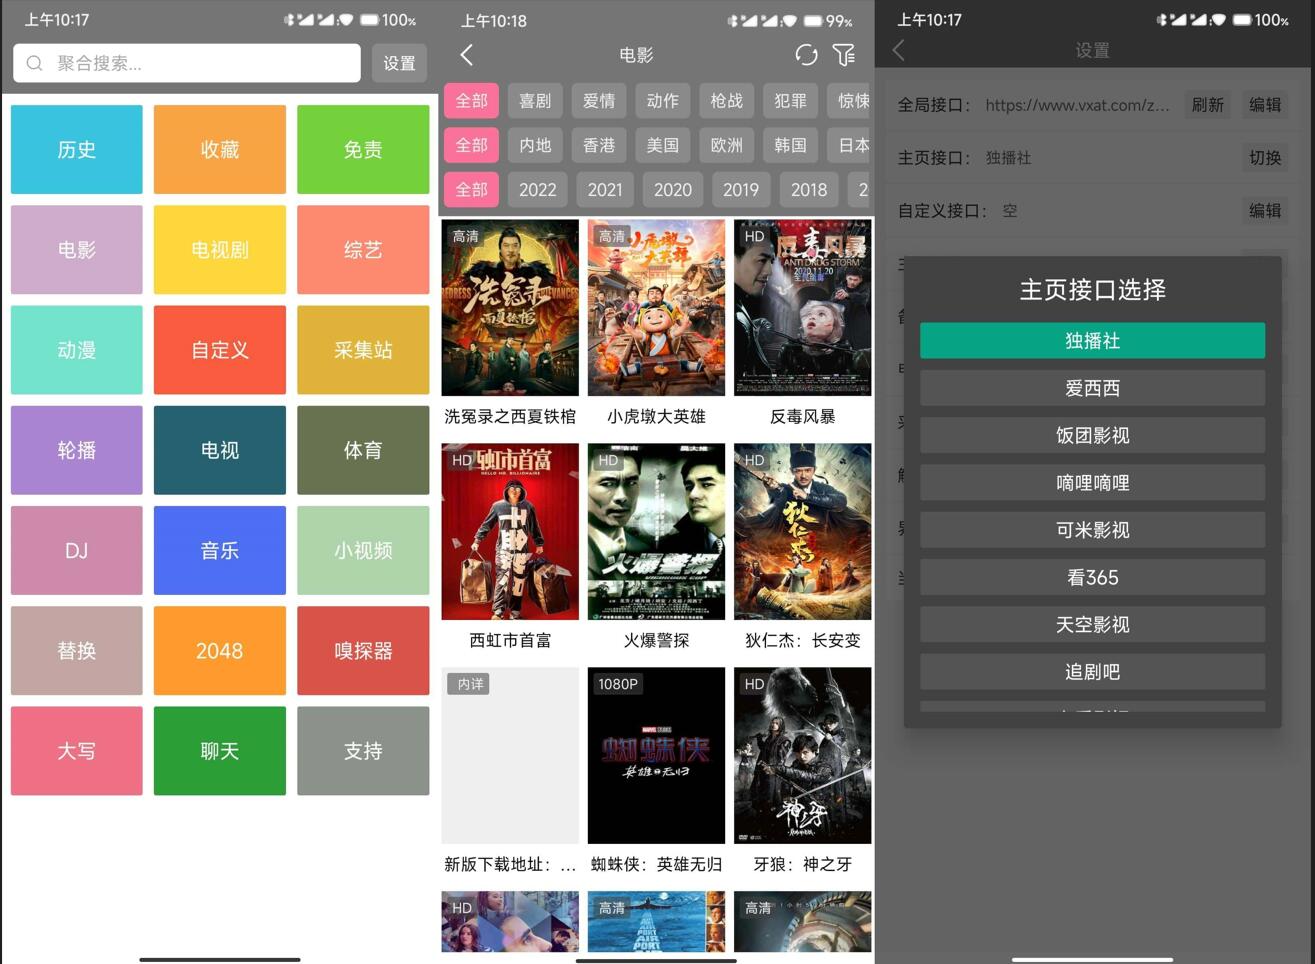Screen dimensions: 1315x964
Task: Open the 电影 purple tile
Action: pos(77,249)
